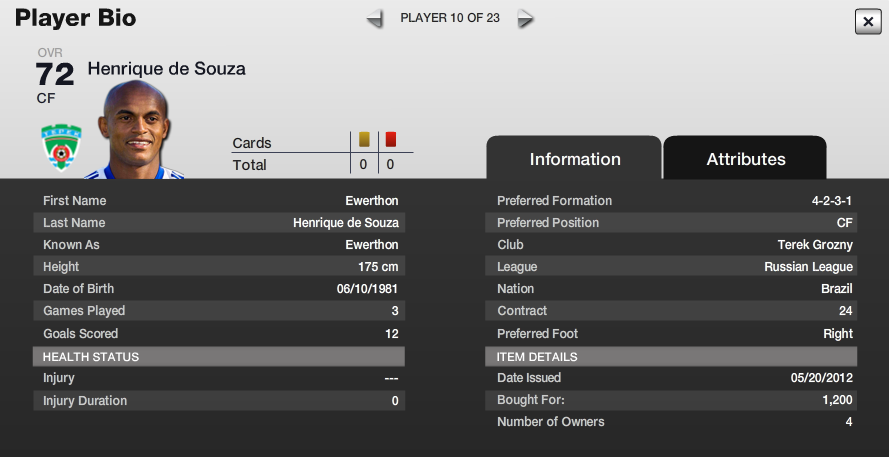Click the yellow card icon
Screen dimensions: 889x457
pyautogui.click(x=364, y=139)
